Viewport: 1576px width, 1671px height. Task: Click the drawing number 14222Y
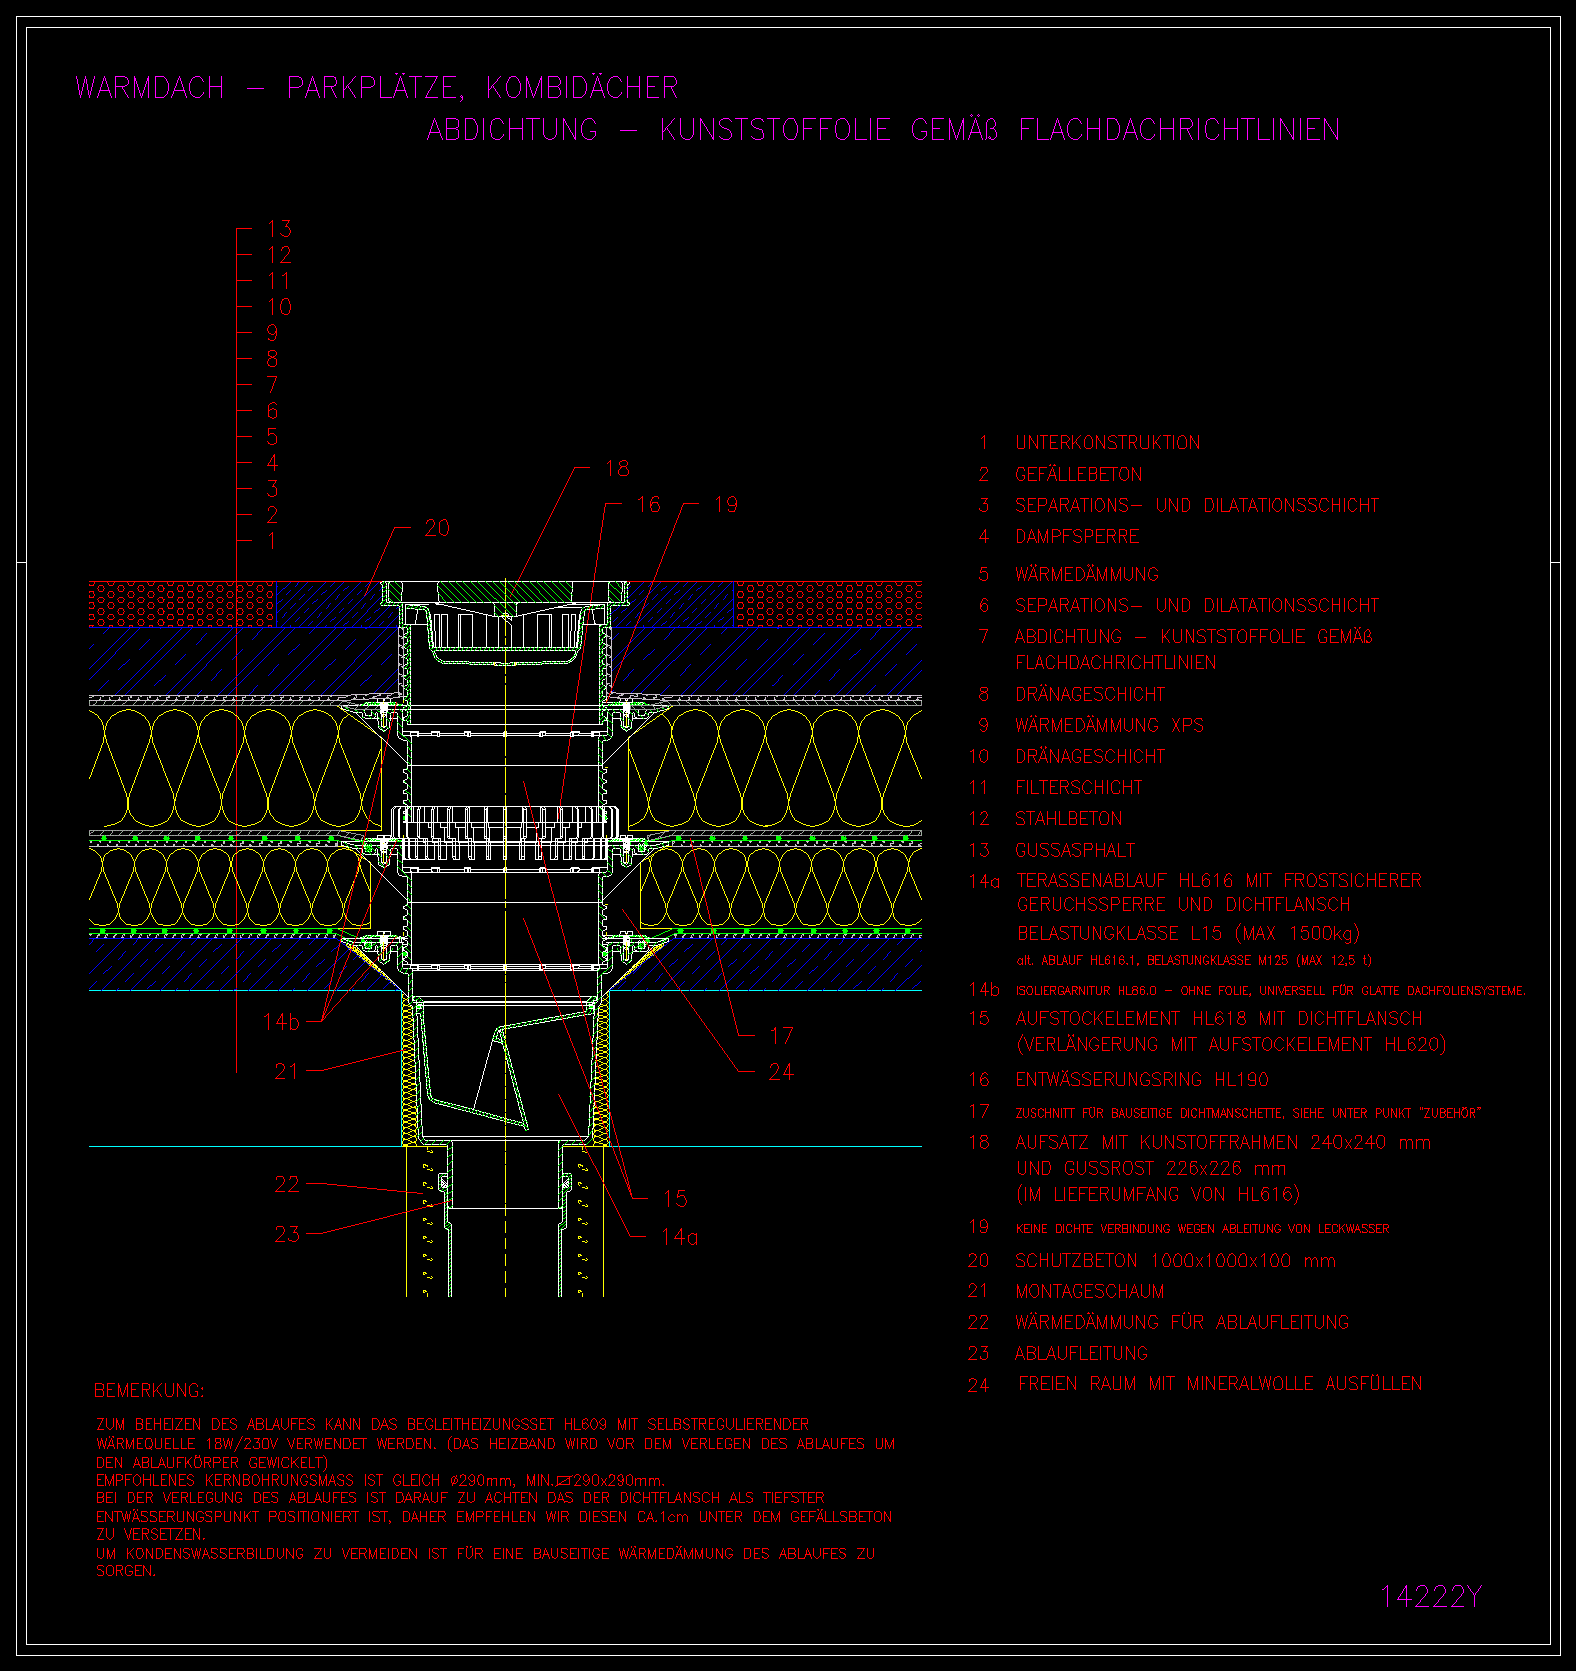tap(1430, 1597)
